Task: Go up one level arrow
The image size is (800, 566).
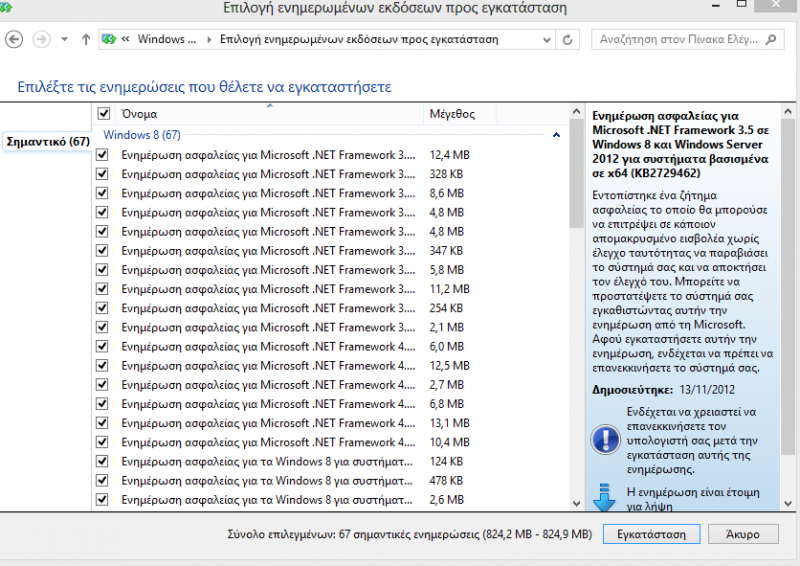Action: point(86,39)
